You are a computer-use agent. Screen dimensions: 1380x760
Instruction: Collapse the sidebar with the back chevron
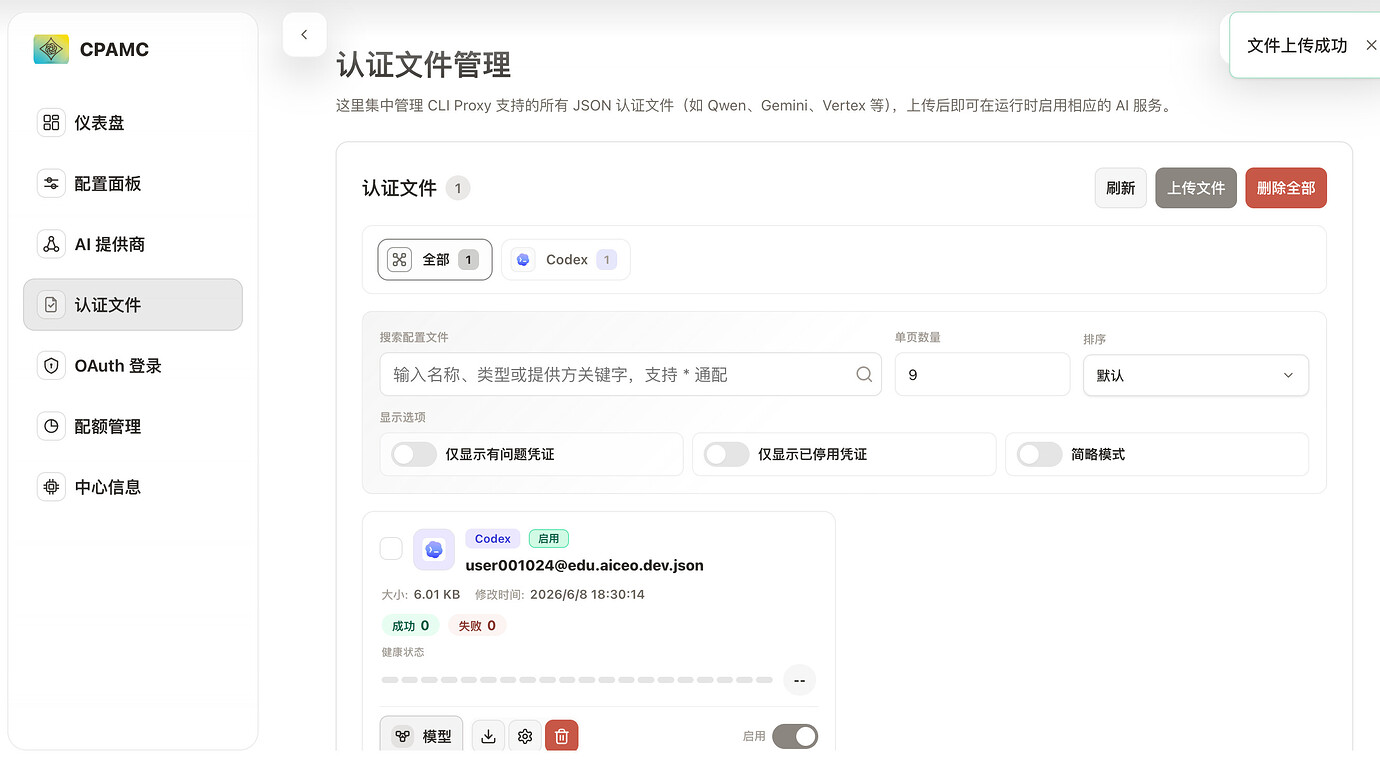point(304,35)
